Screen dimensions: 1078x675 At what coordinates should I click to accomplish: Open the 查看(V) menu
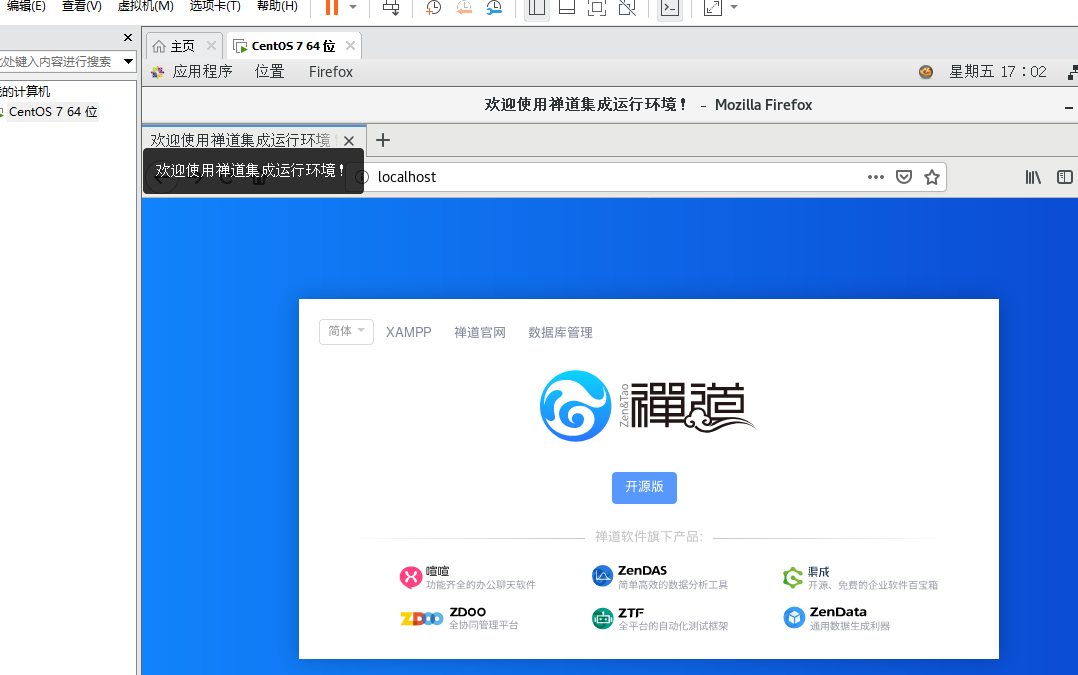point(81,6)
